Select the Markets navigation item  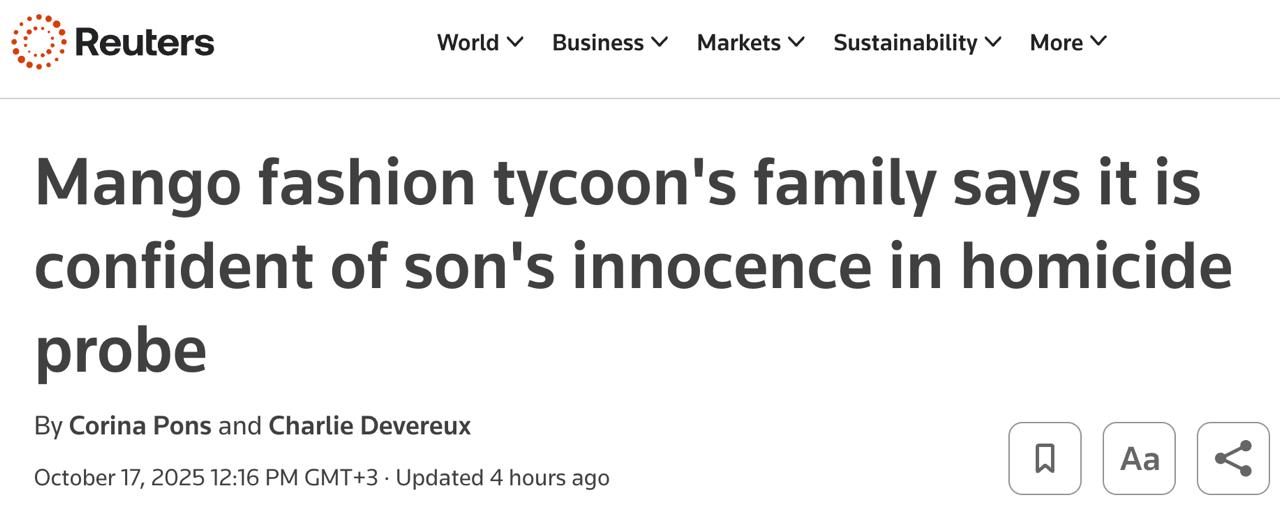pyautogui.click(x=739, y=42)
